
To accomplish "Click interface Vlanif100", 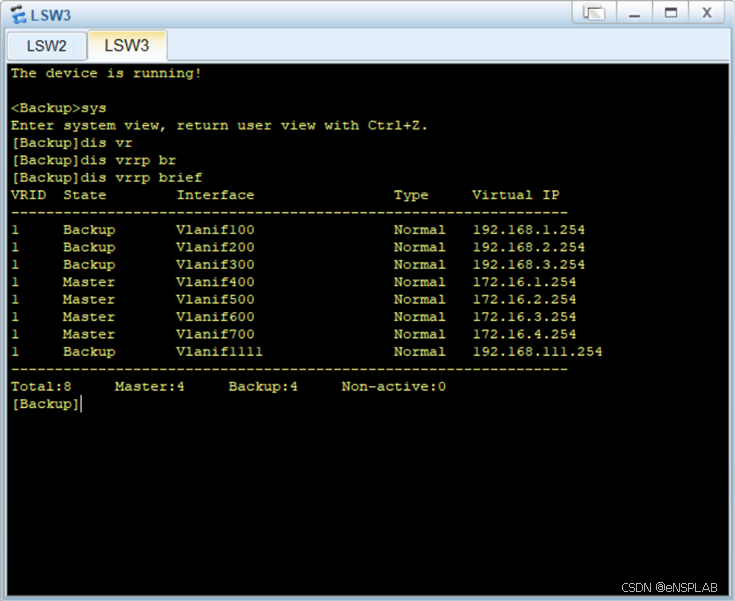I will [215, 230].
